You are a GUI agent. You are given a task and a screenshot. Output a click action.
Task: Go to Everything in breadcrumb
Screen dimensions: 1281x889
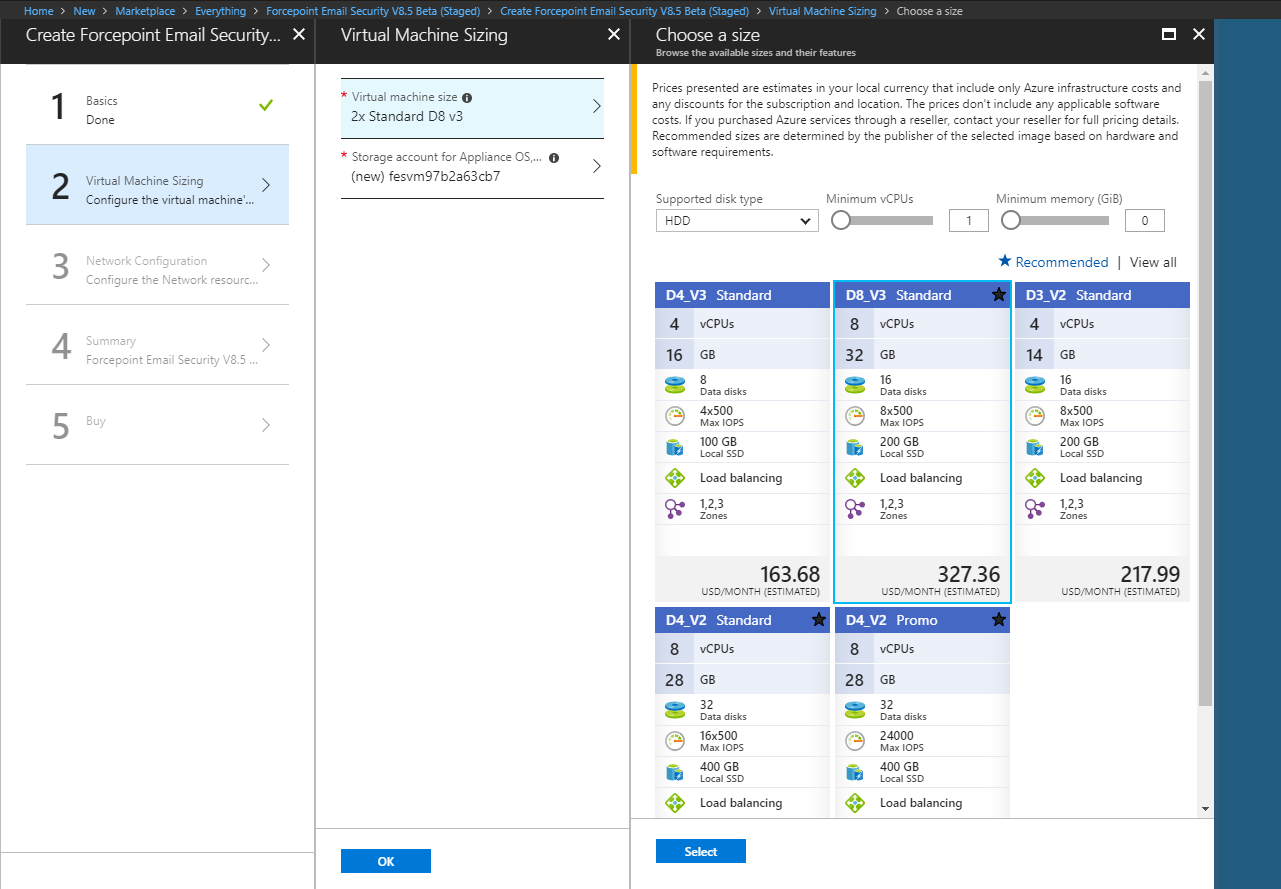(x=220, y=11)
